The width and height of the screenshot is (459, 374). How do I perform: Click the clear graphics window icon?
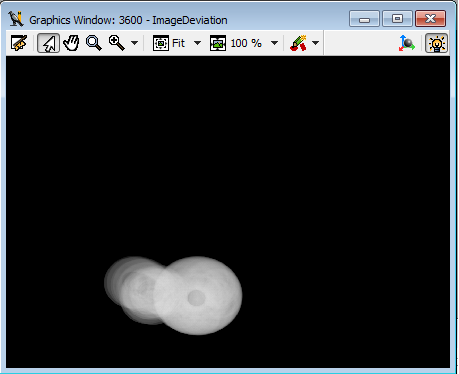click(x=19, y=43)
